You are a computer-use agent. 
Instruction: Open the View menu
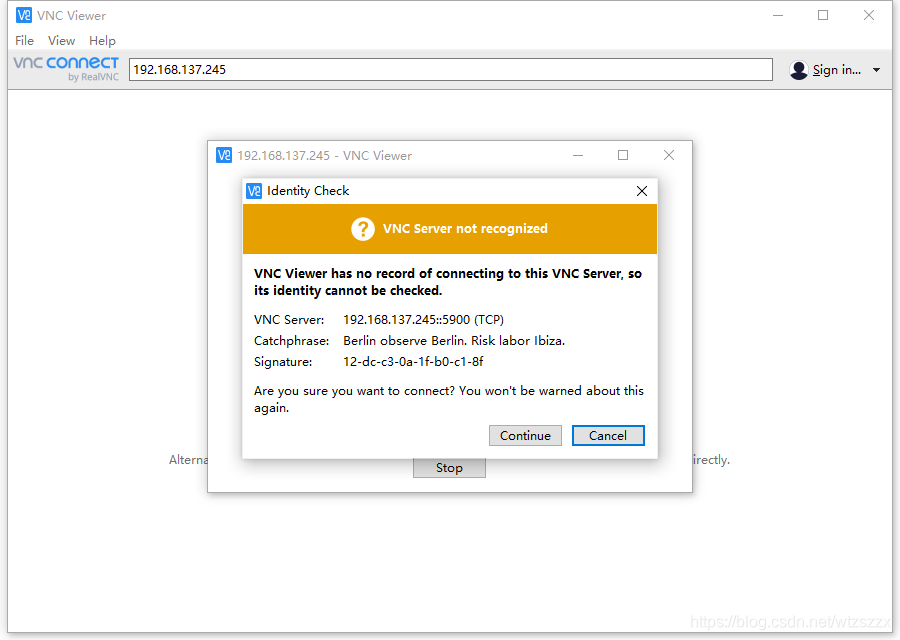pos(61,41)
